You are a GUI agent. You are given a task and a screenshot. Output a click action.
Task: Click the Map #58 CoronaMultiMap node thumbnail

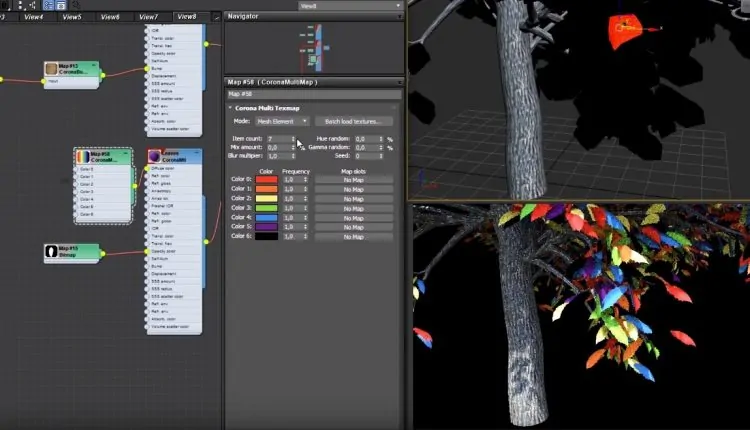[83, 156]
